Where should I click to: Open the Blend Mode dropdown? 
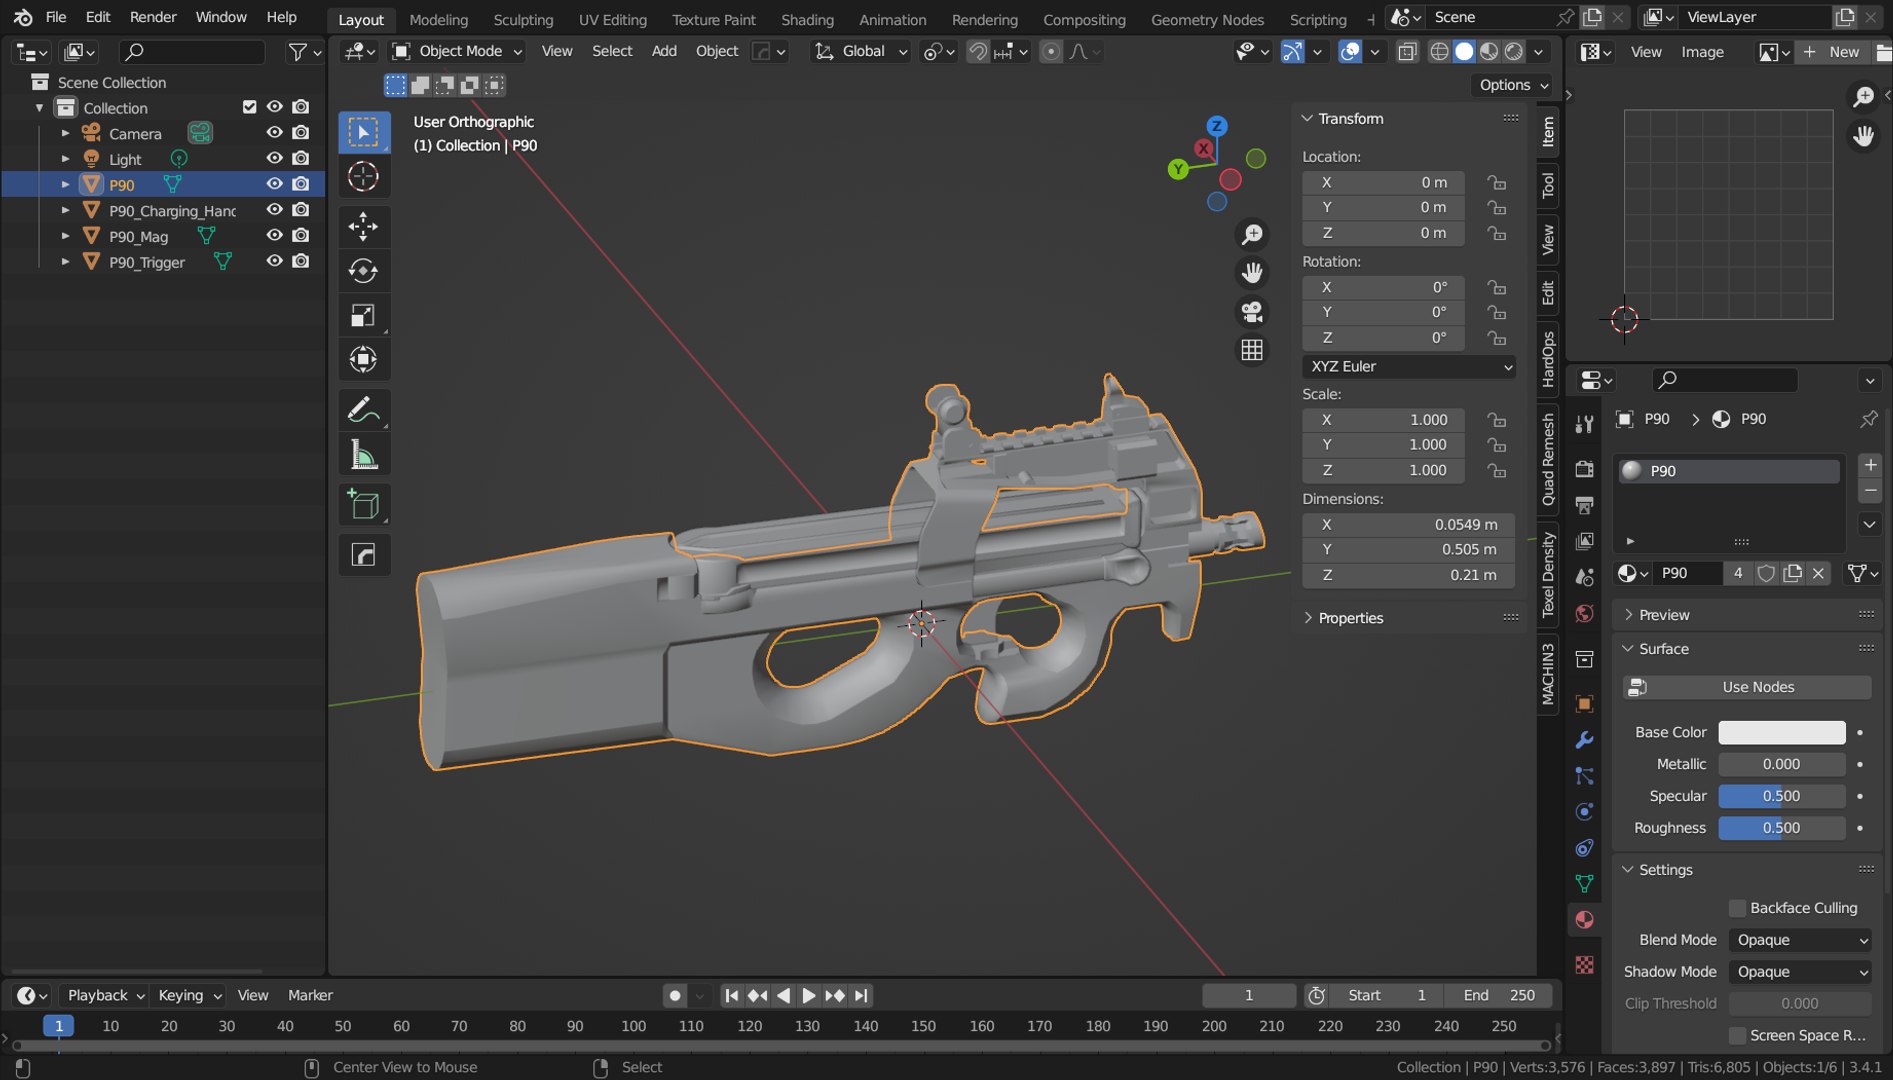1802,940
